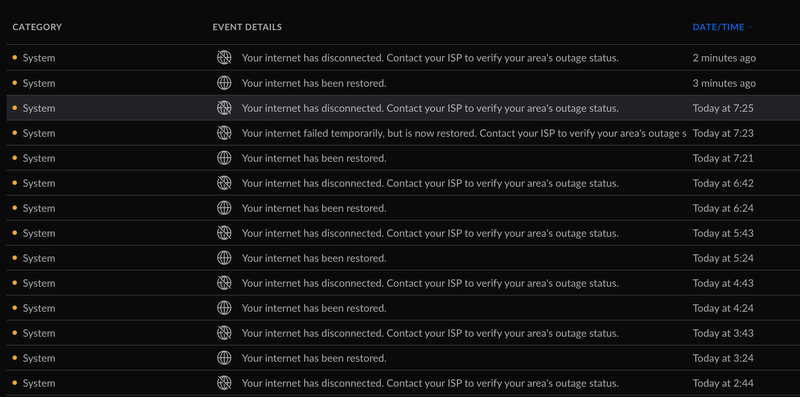Click the disconnected globe icon at 2:44

coord(224,383)
